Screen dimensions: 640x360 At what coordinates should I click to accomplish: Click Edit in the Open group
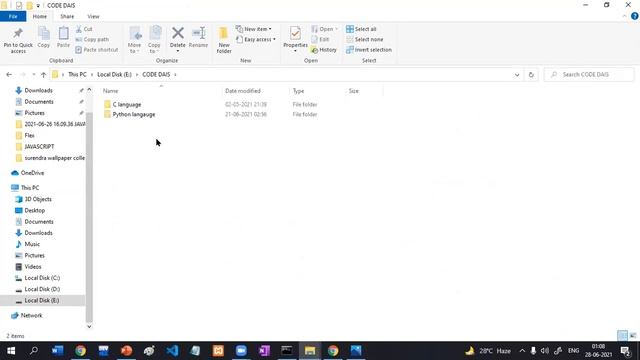tap(320, 40)
